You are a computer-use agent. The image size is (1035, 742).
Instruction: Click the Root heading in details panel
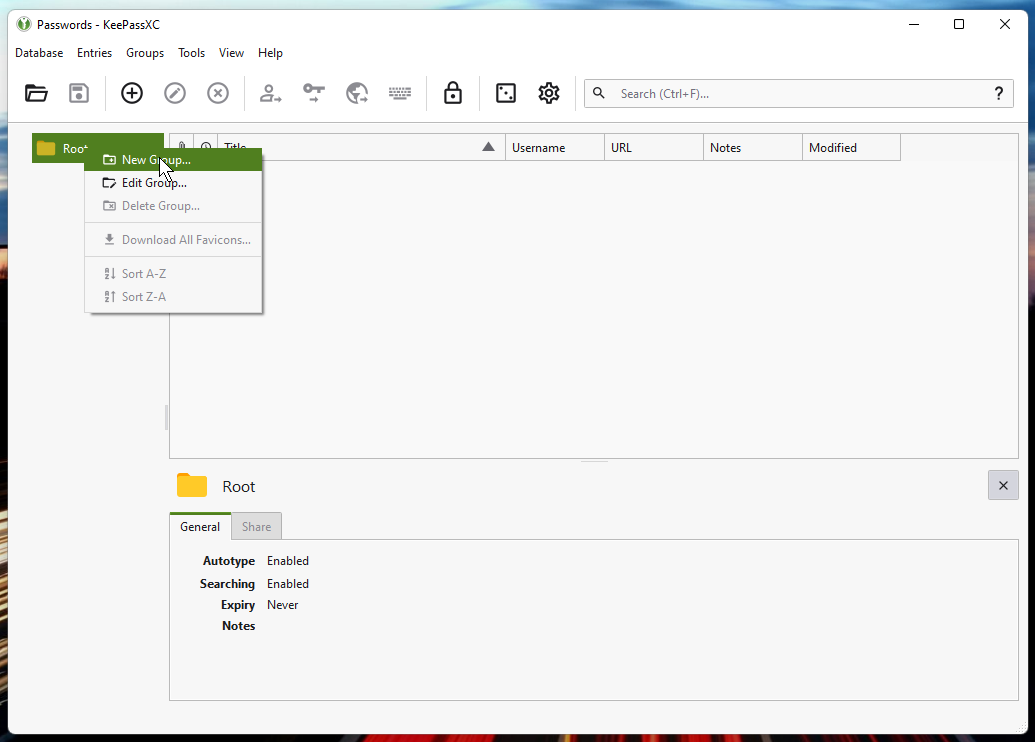pos(239,487)
